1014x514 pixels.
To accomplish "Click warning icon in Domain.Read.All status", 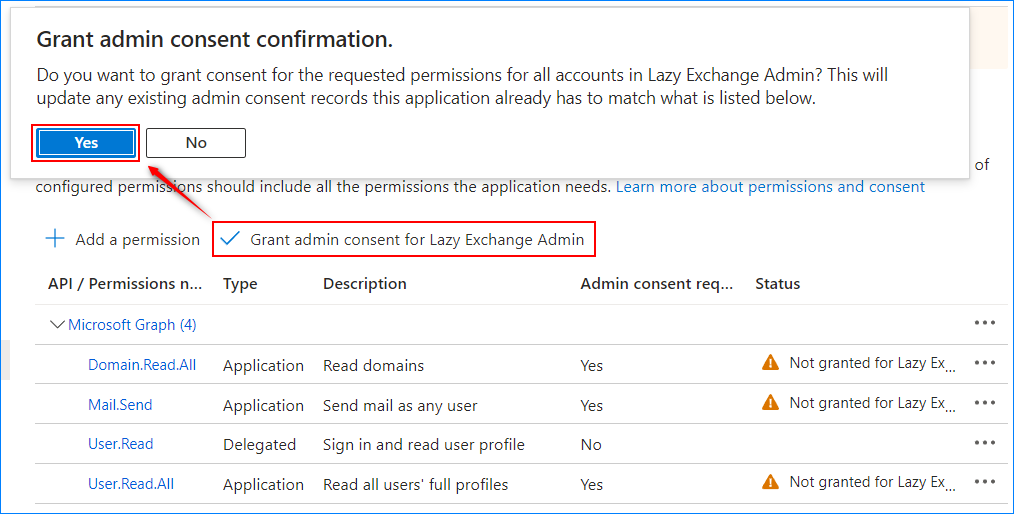I will tap(770, 363).
